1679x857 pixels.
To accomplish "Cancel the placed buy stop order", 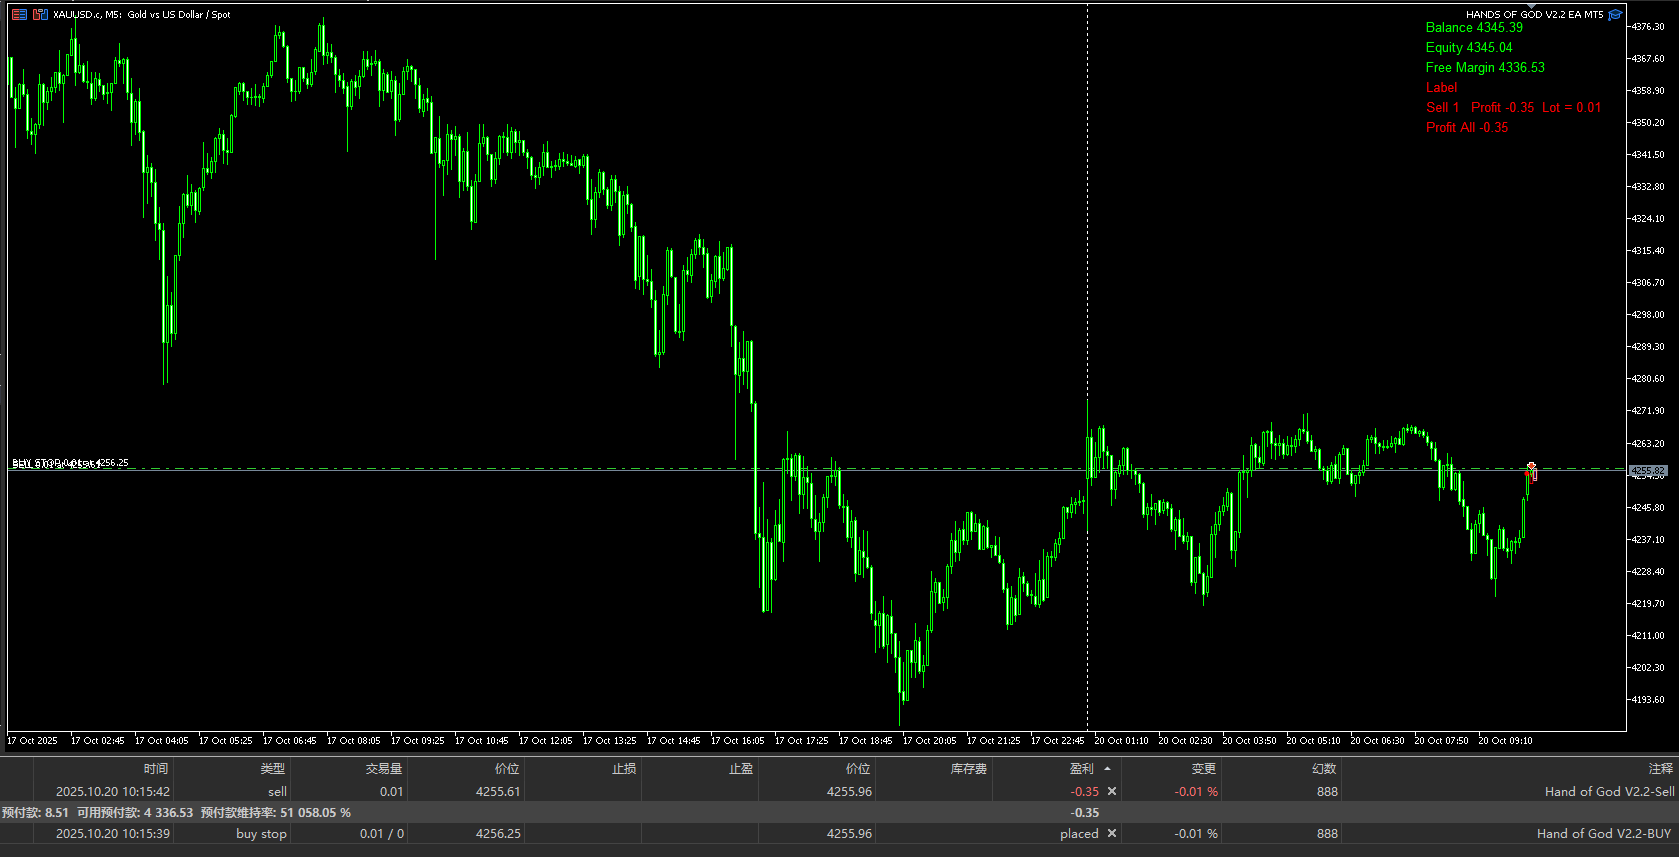I will point(1112,833).
